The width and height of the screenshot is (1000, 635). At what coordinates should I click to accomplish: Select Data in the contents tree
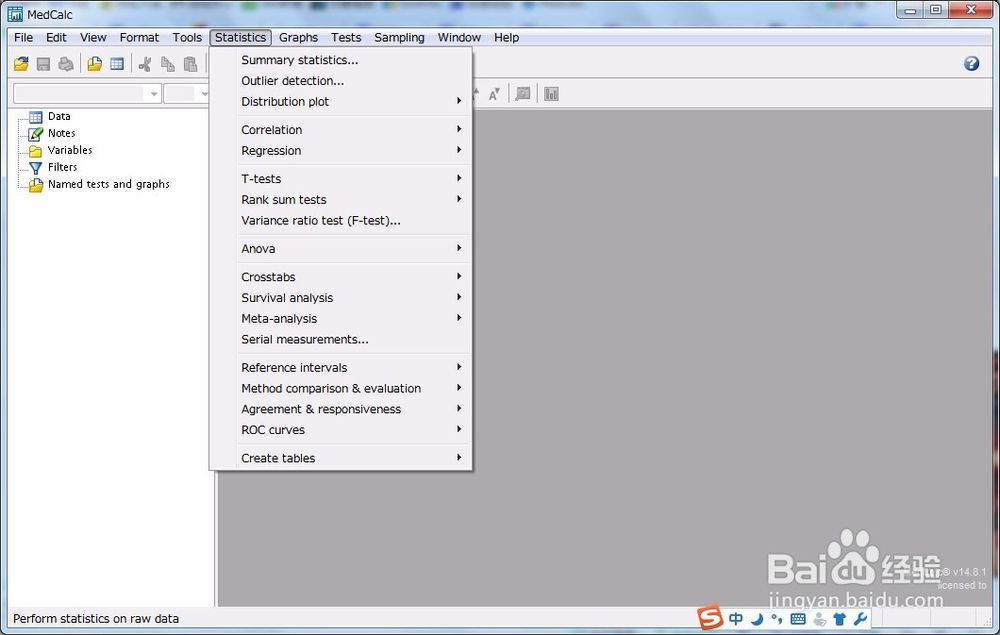59,116
